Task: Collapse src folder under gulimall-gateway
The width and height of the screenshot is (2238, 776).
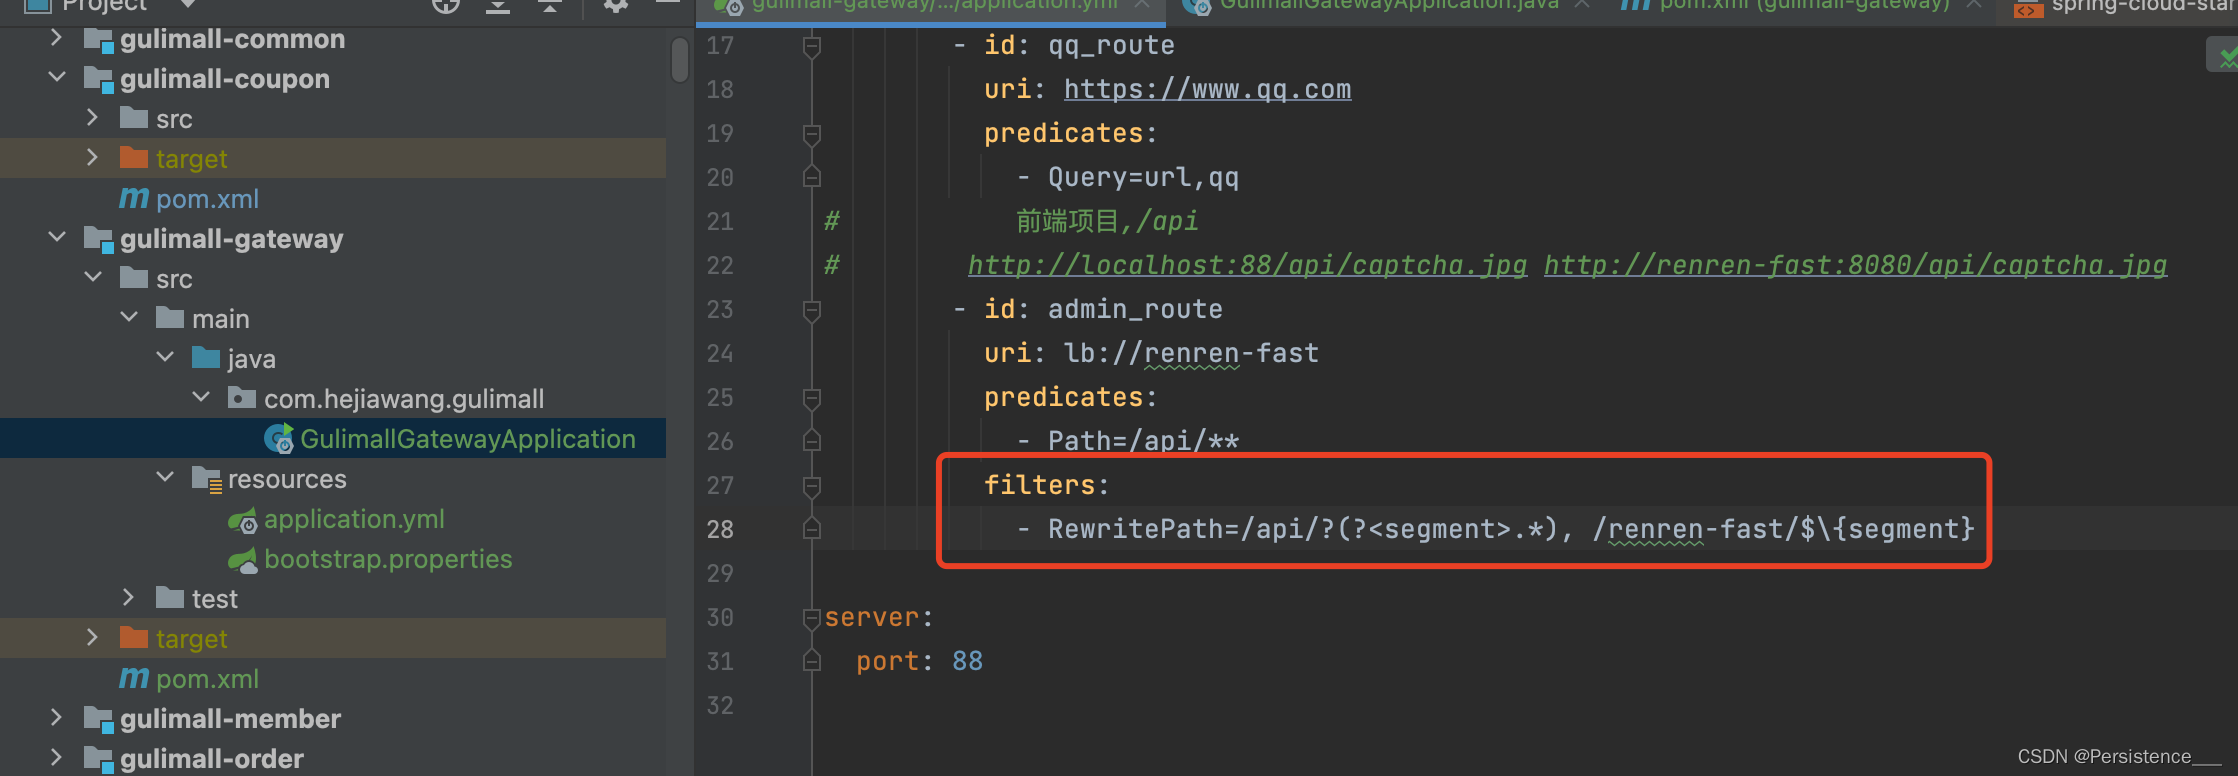Action: (93, 277)
